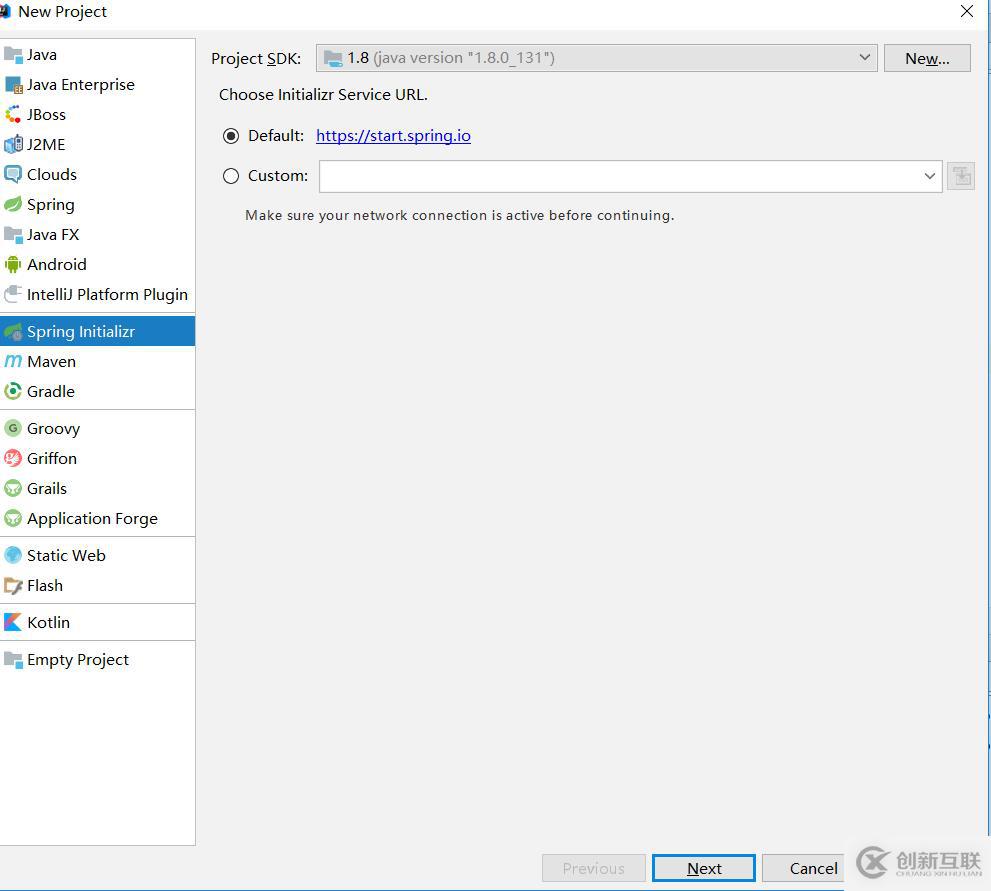Choose the Groovy list entry text

pos(54,428)
